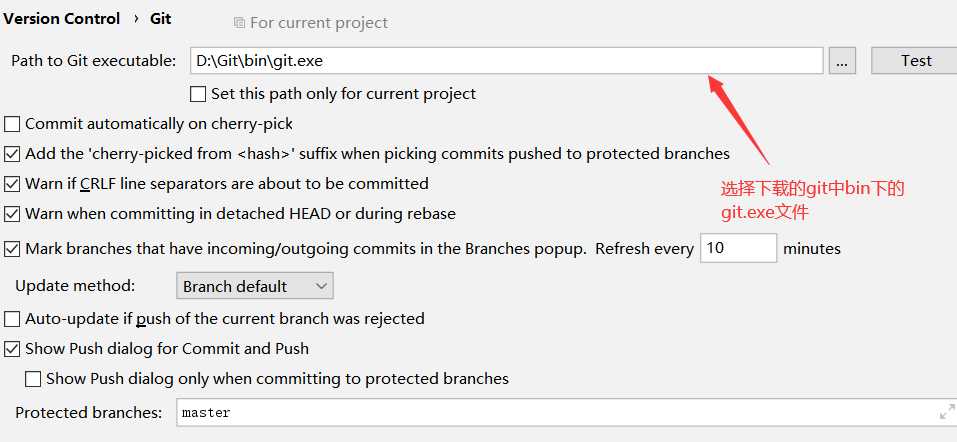This screenshot has width=957, height=442.
Task: Enable Show Push dialog only for protected branches
Action: click(33, 379)
